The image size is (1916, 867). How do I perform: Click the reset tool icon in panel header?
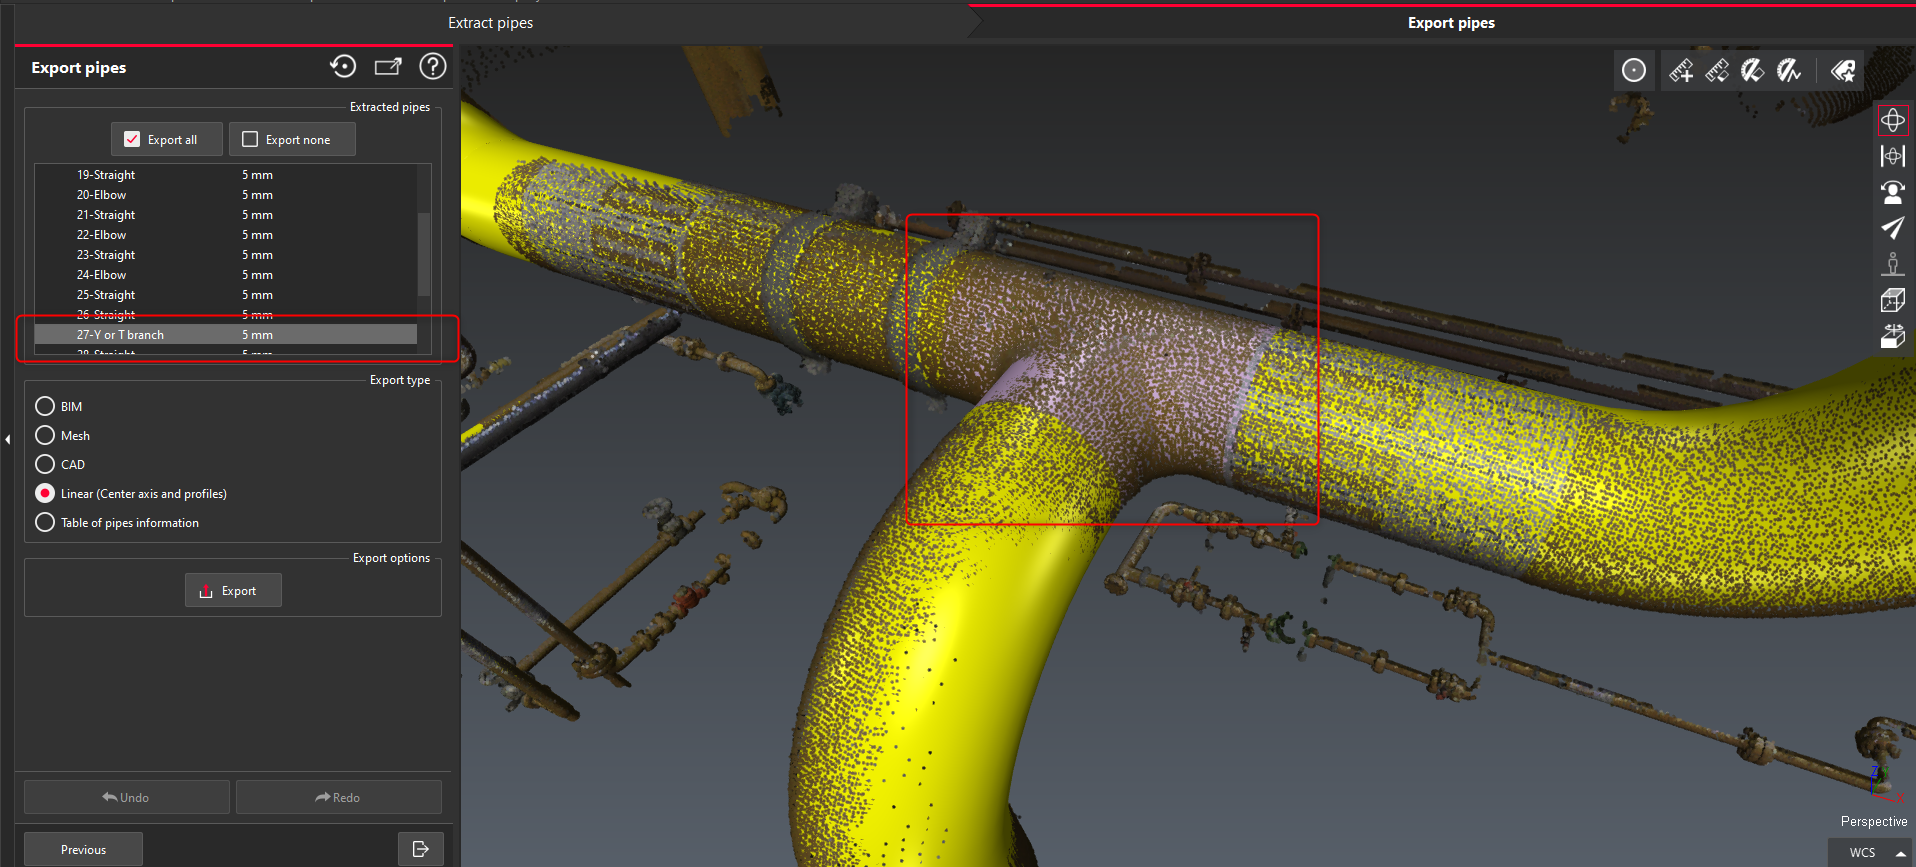[x=343, y=67]
